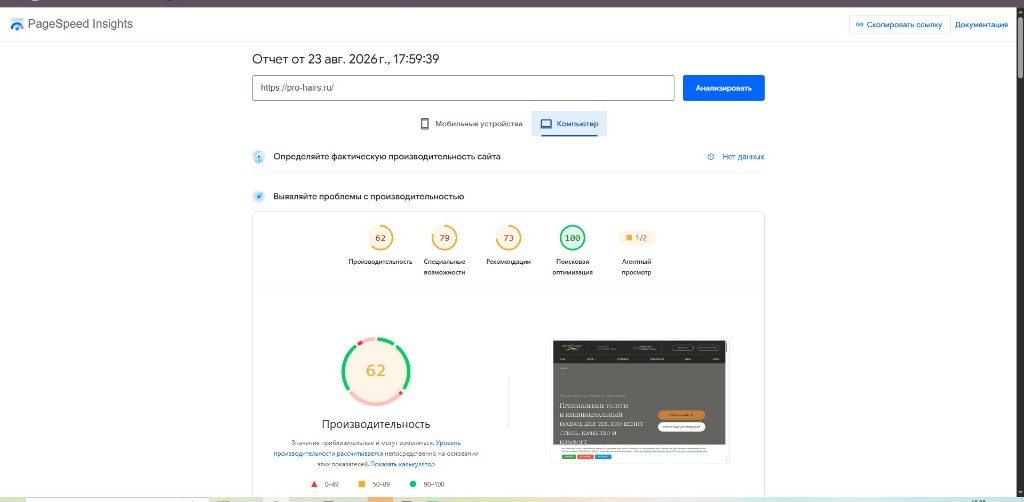Viewport: 1024px width, 502px height.
Task: Click the PageSpeed Insights logo icon
Action: (x=17, y=25)
